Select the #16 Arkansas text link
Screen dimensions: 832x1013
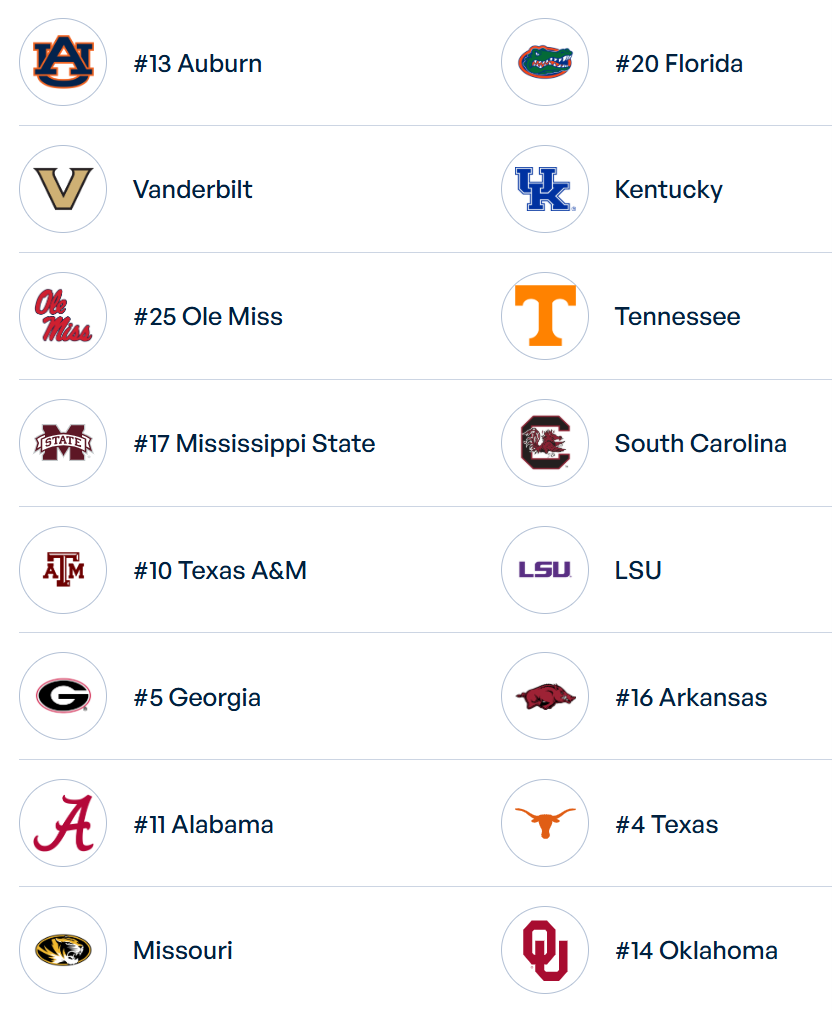tap(691, 697)
